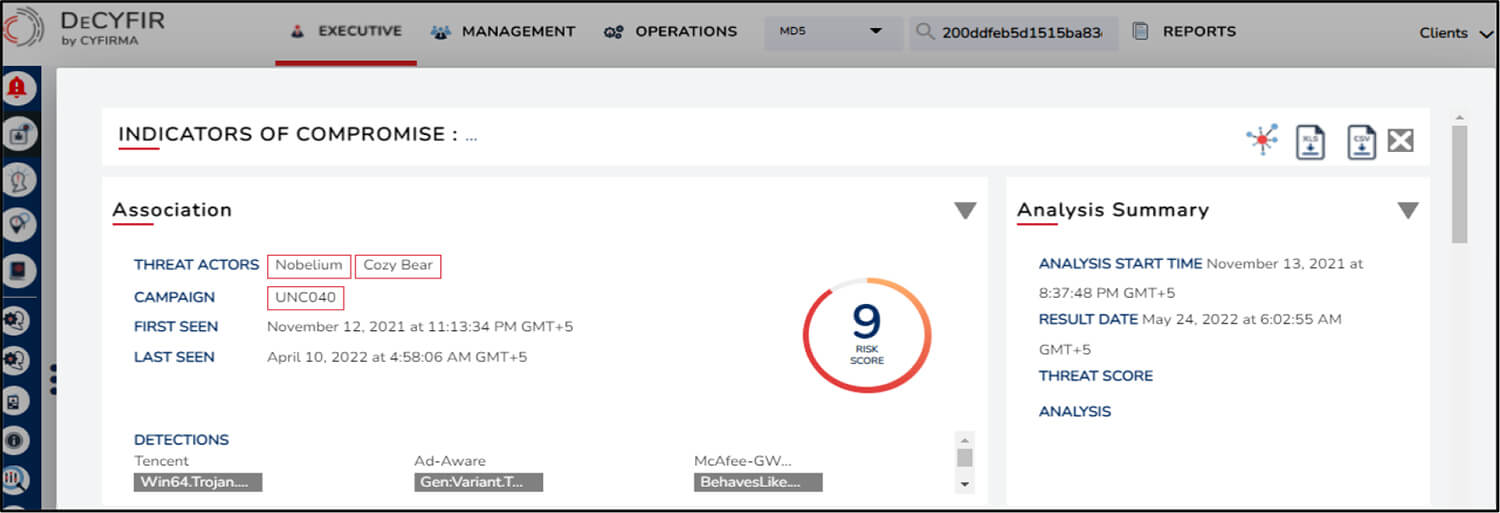
Task: Close the Indicators of Compromise panel
Action: 1401,141
